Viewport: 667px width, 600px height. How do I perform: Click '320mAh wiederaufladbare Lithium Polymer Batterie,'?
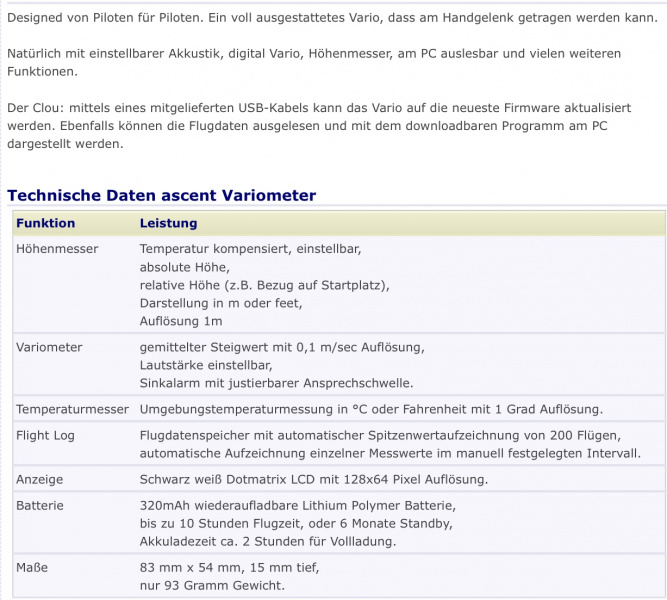click(298, 506)
